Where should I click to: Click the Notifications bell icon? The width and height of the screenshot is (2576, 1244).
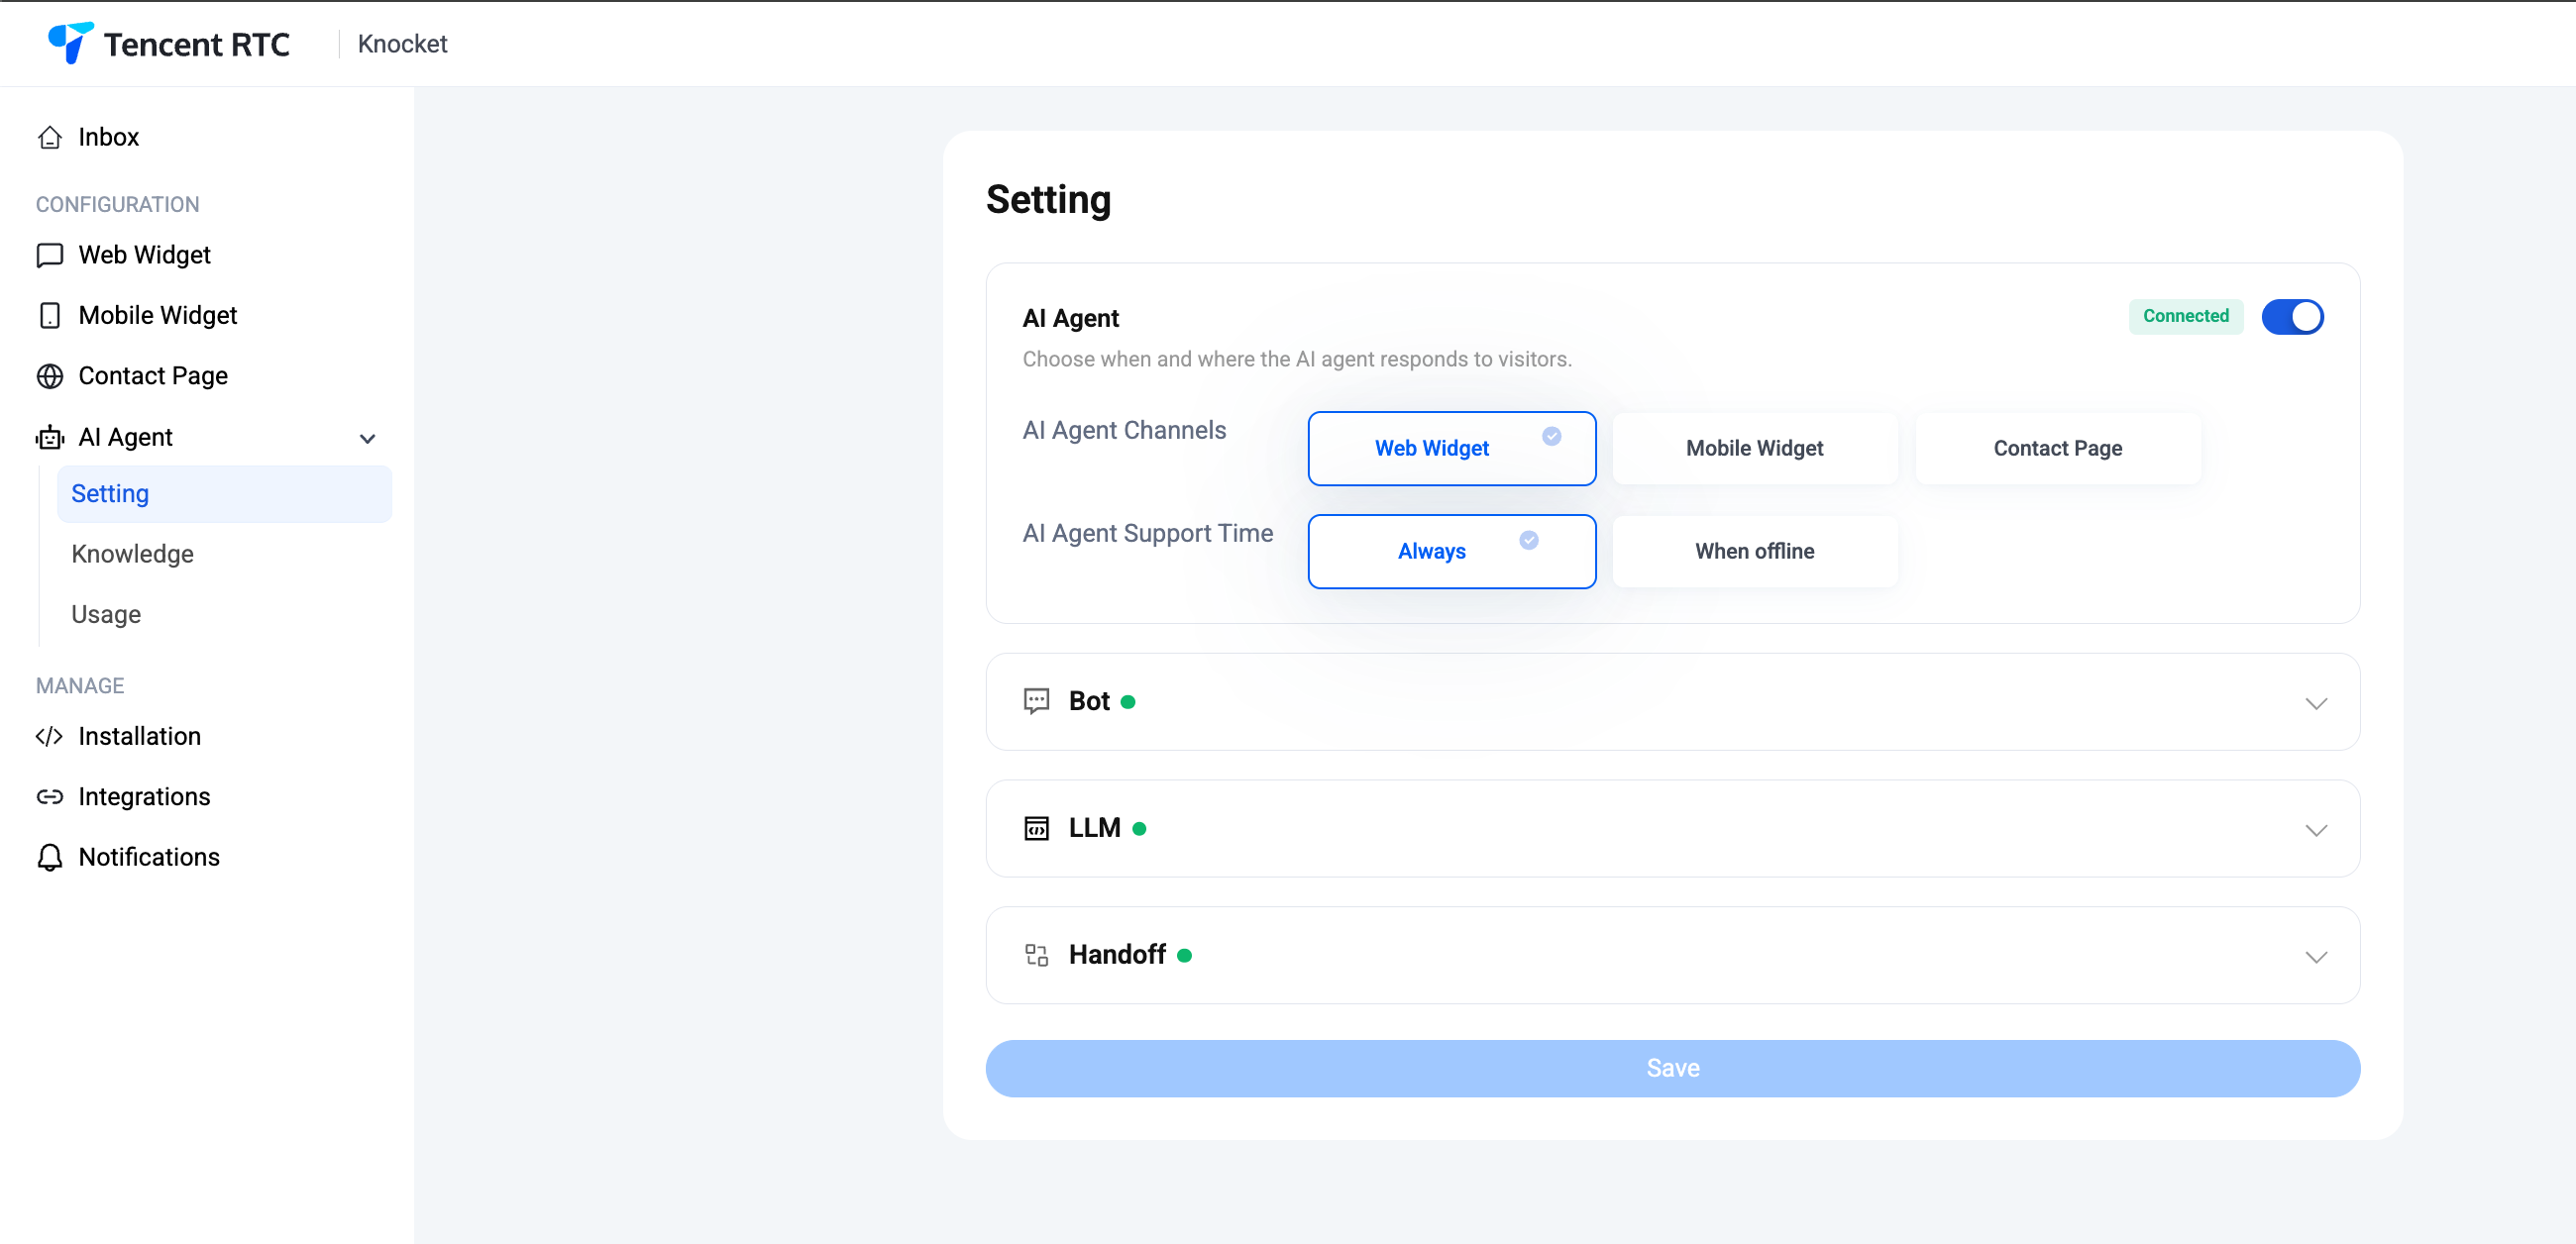click(50, 857)
